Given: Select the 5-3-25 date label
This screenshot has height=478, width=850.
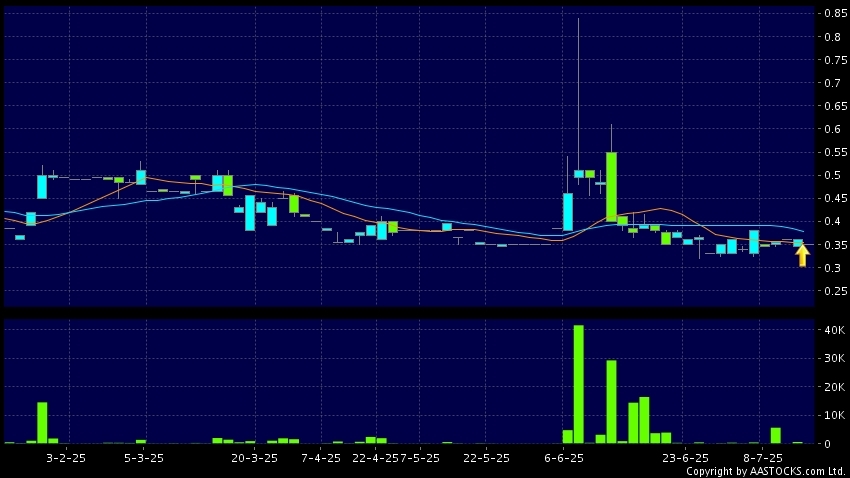Looking at the screenshot, I should pyautogui.click(x=144, y=458).
